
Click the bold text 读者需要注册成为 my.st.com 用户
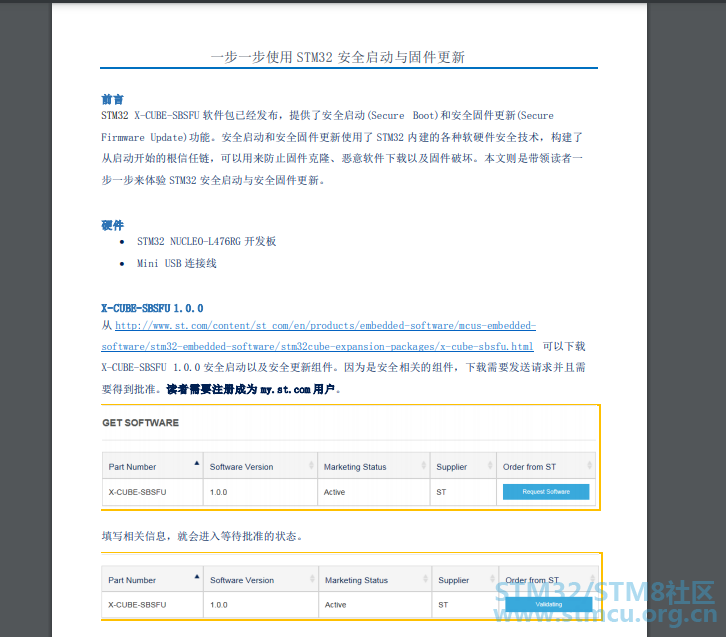(x=250, y=389)
